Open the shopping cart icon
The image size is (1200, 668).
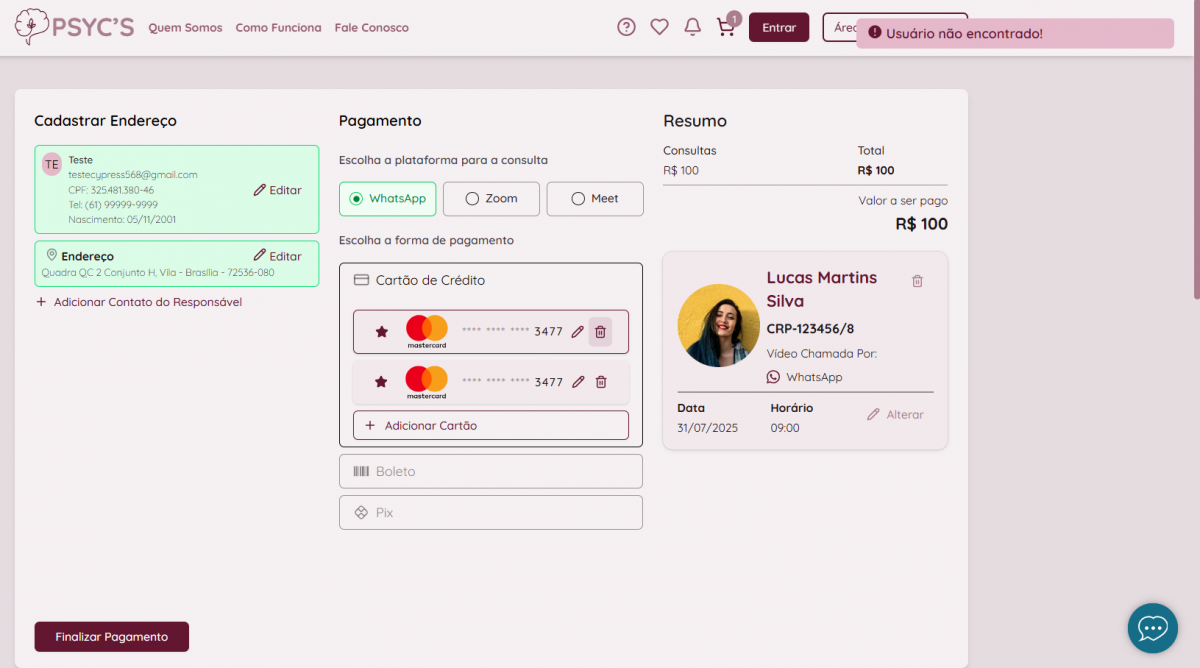[726, 27]
